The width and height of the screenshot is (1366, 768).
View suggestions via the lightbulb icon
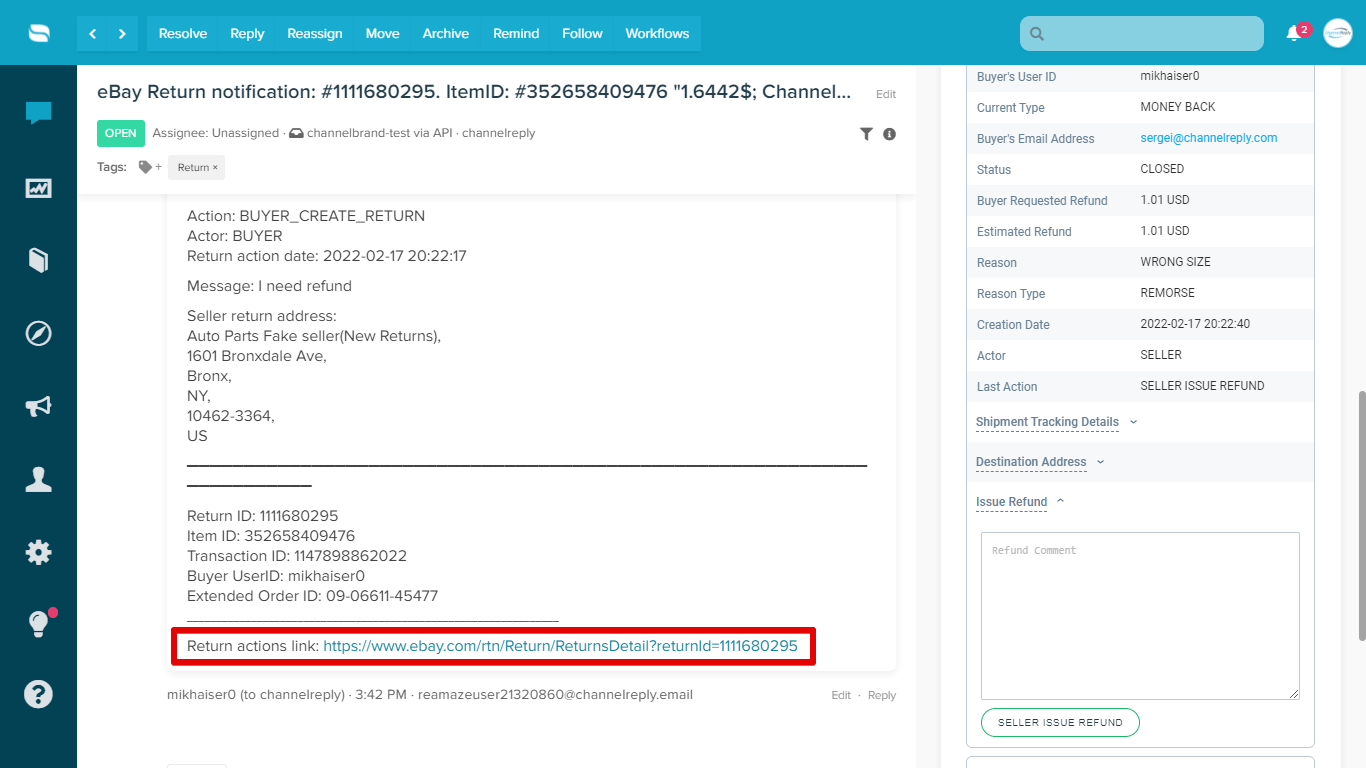click(38, 622)
